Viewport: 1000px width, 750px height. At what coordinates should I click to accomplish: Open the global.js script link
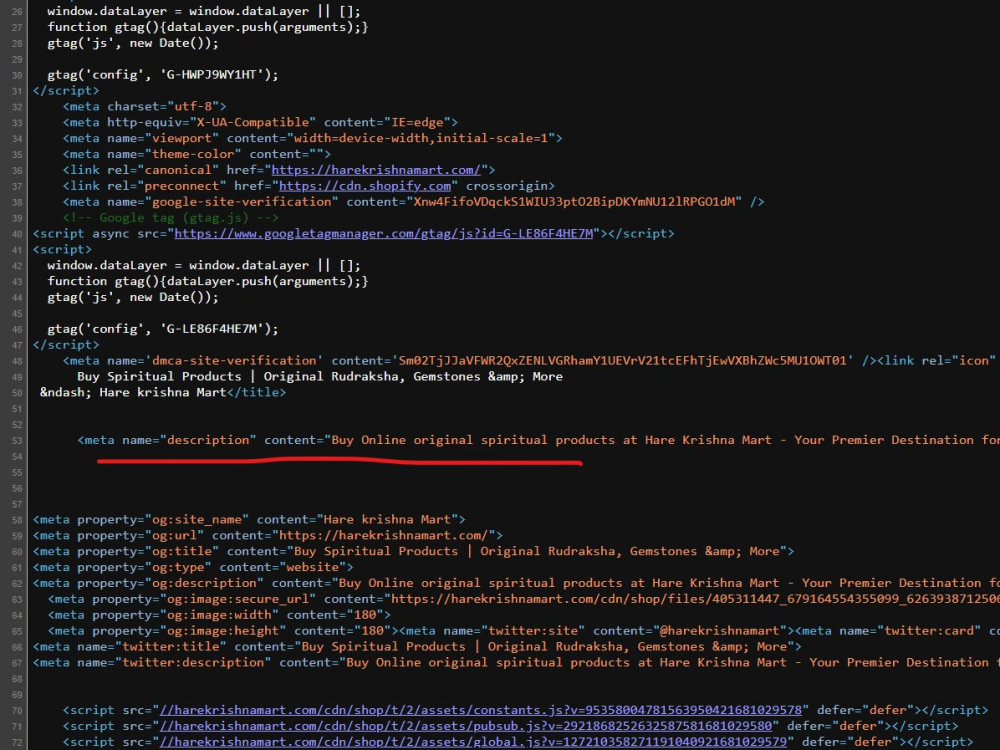pyautogui.click(x=473, y=742)
